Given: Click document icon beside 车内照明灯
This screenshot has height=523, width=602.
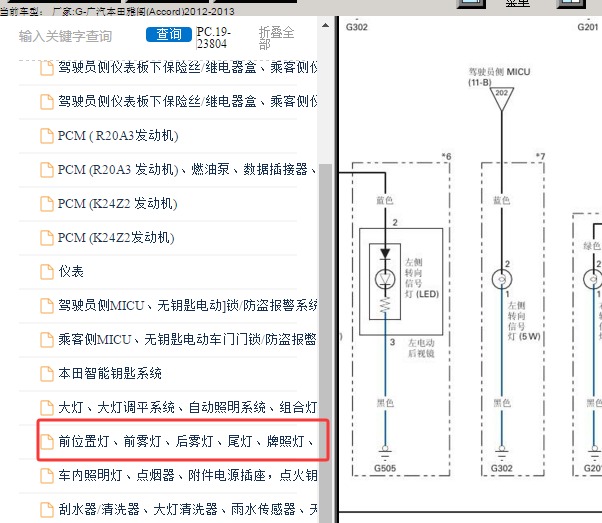Looking at the screenshot, I should click(47, 475).
